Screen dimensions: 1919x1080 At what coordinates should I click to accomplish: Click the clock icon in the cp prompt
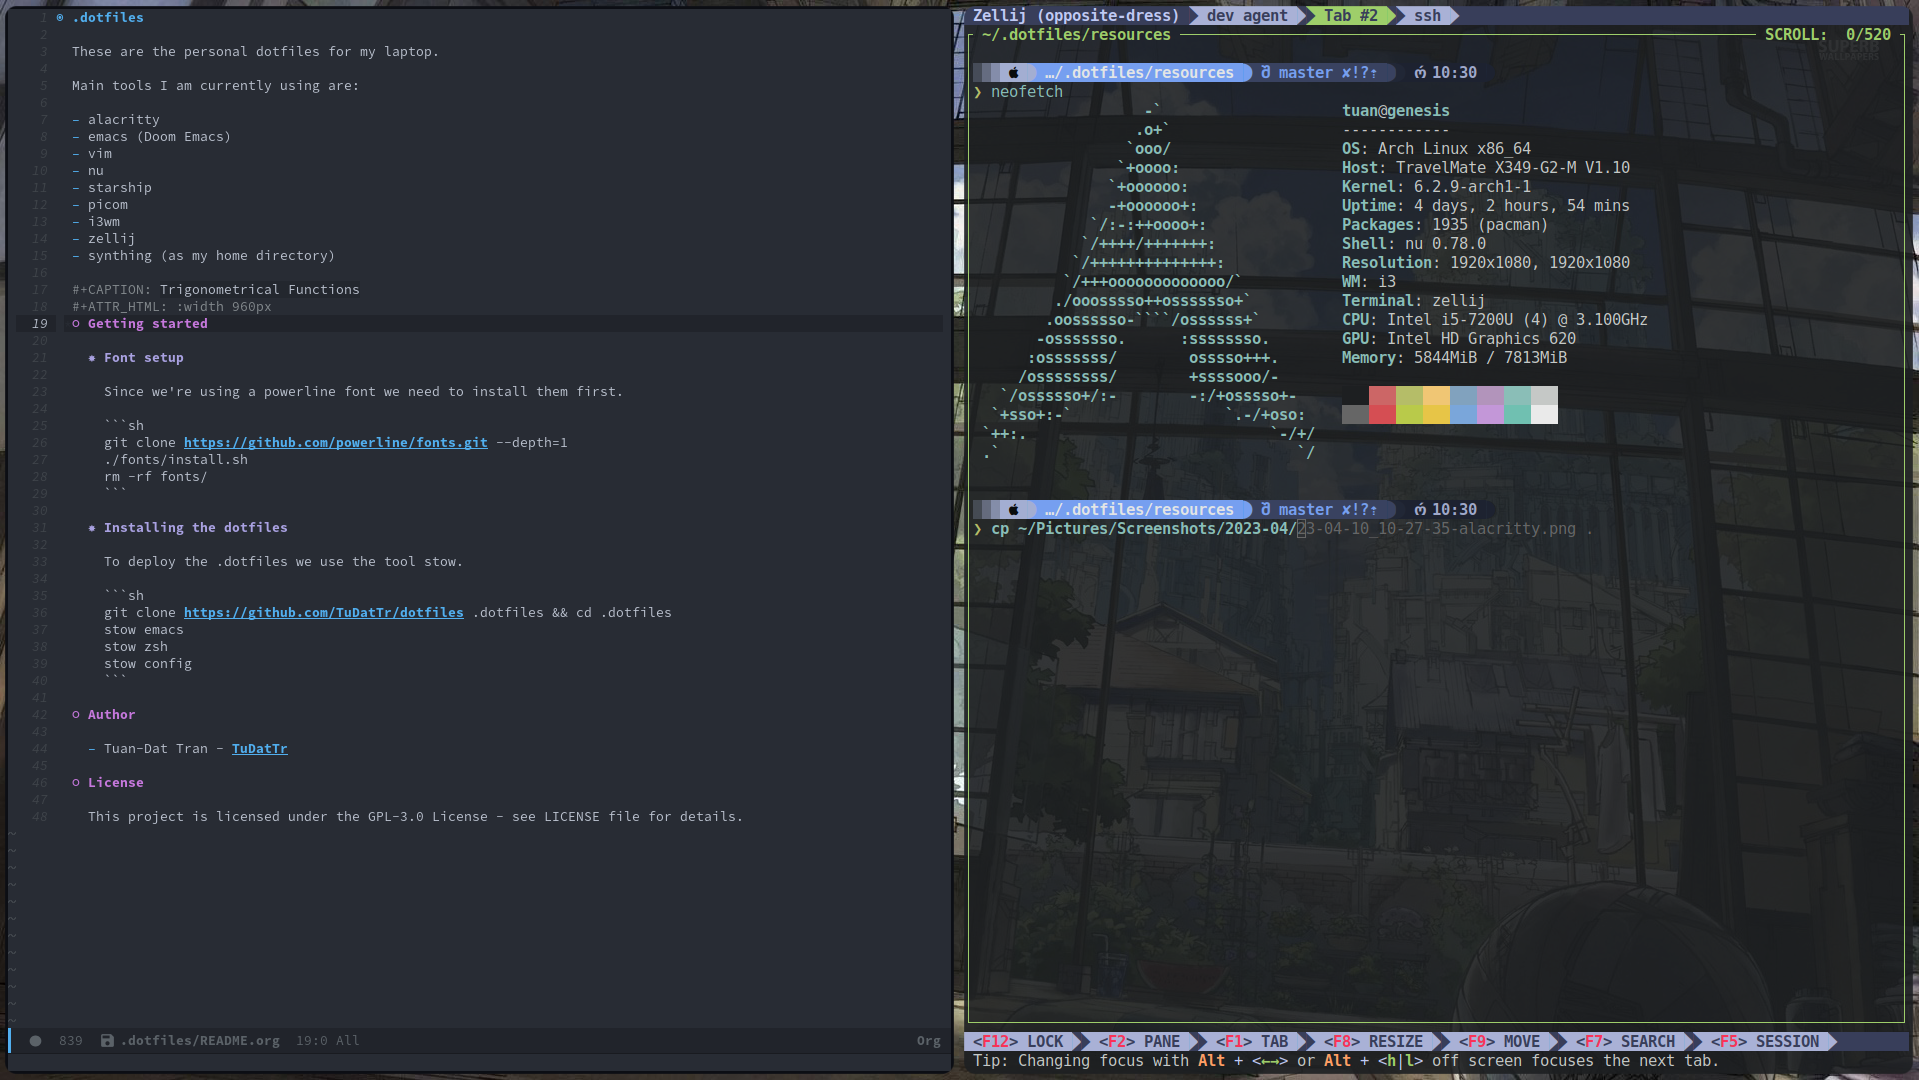1420,510
